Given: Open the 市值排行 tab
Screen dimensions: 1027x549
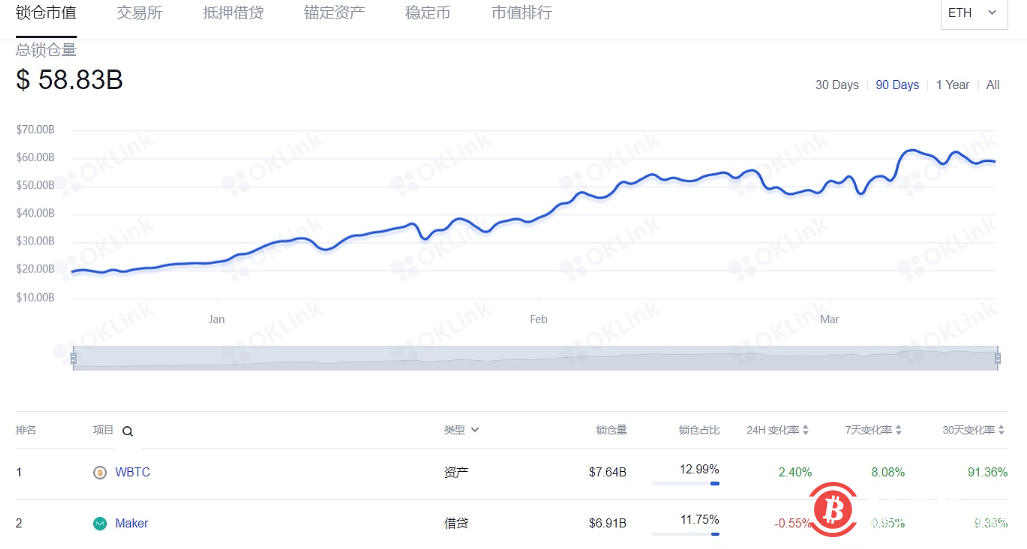Looking at the screenshot, I should (x=521, y=13).
